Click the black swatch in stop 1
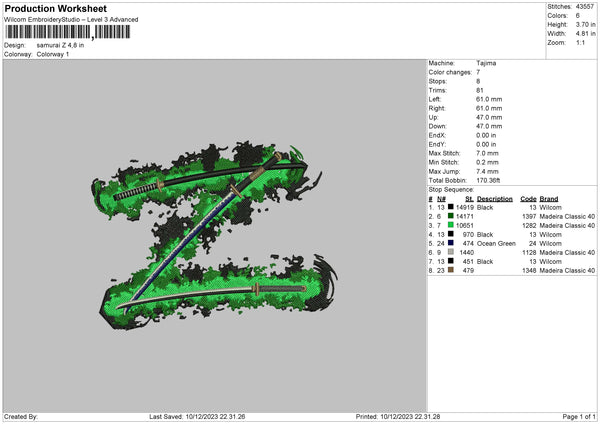 click(452, 207)
